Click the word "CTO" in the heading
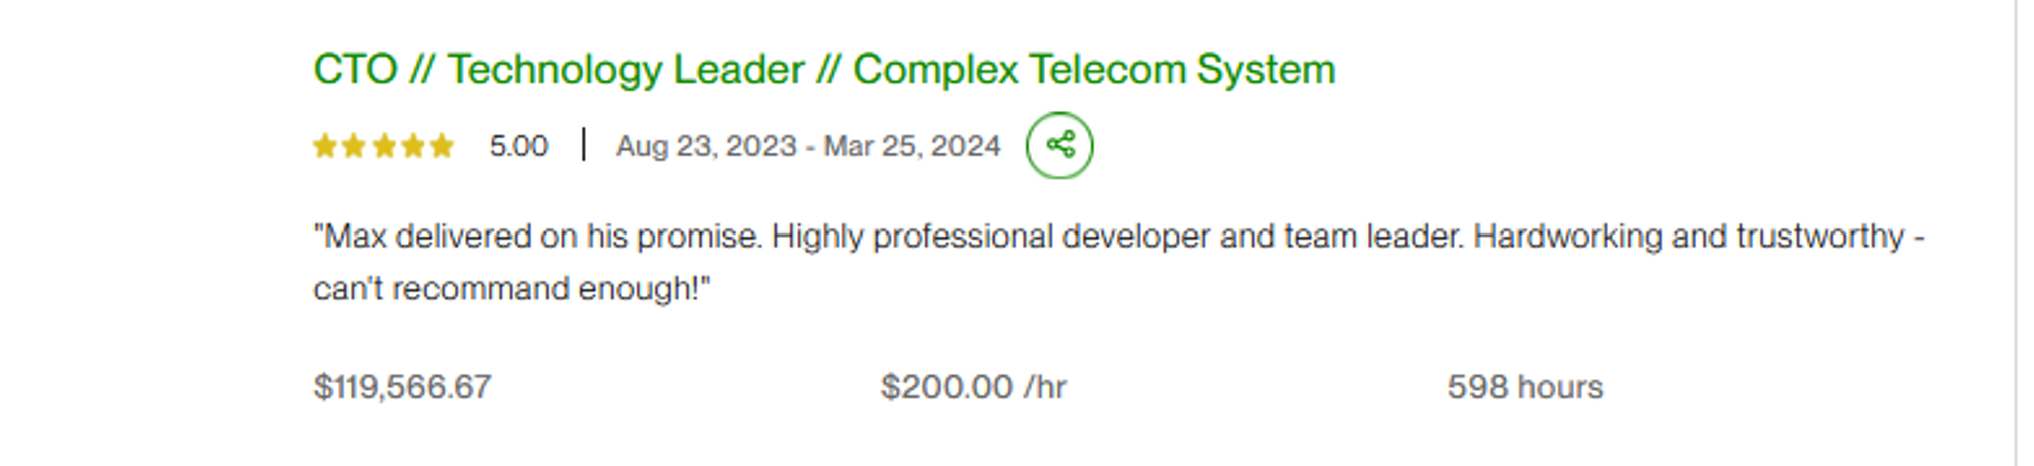The width and height of the screenshot is (2034, 466). coord(355,69)
